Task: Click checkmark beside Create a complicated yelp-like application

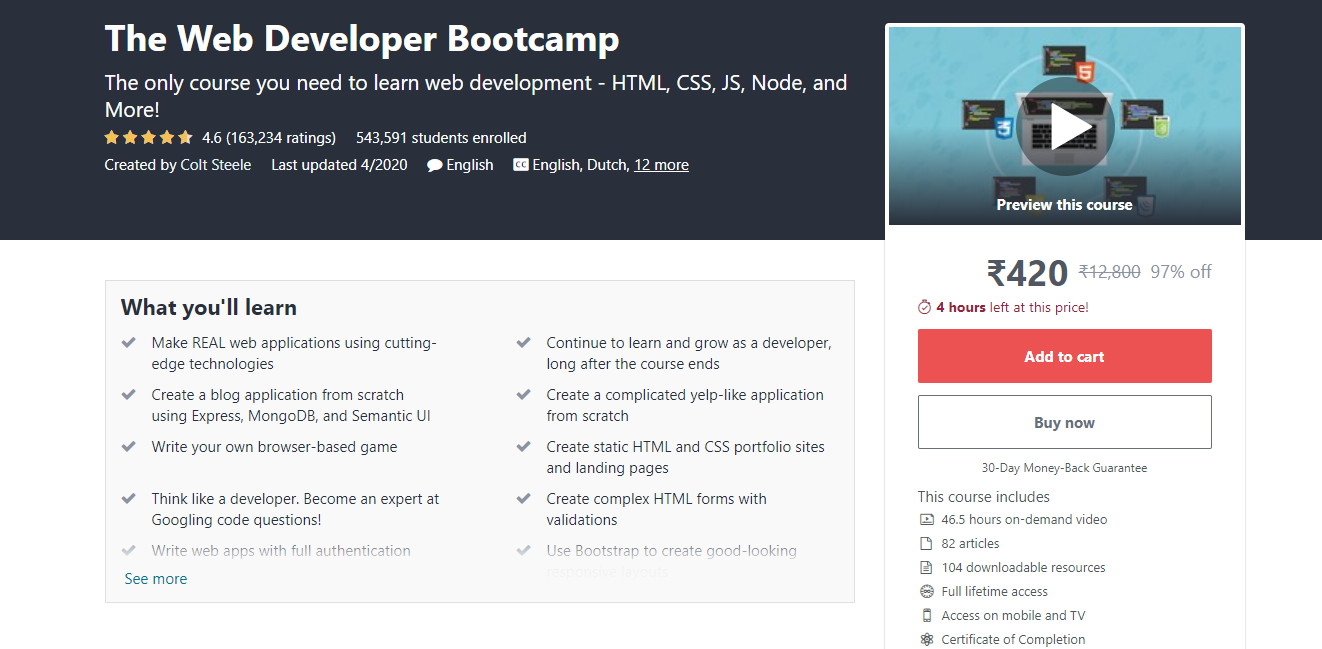Action: [524, 394]
